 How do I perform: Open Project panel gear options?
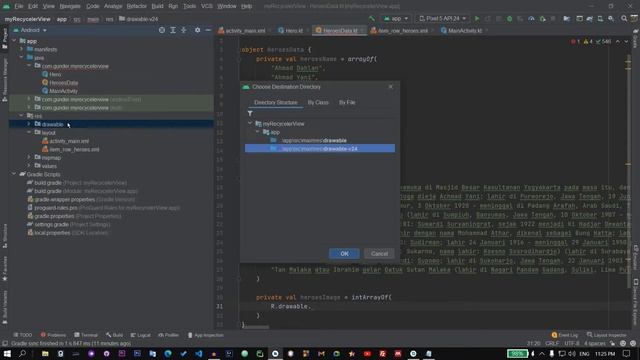pyautogui.click(x=198, y=30)
